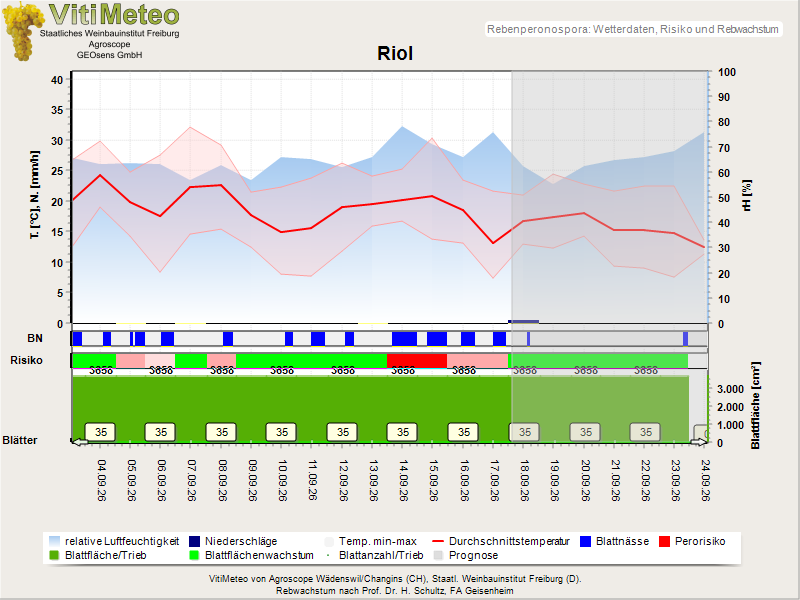Click the GEOsens GmbH text

click(x=110, y=55)
